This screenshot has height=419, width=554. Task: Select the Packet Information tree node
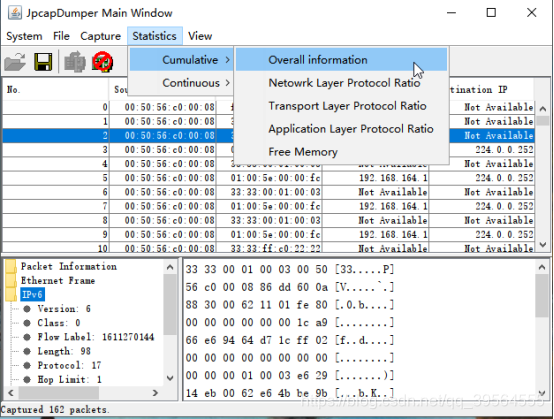(69, 266)
